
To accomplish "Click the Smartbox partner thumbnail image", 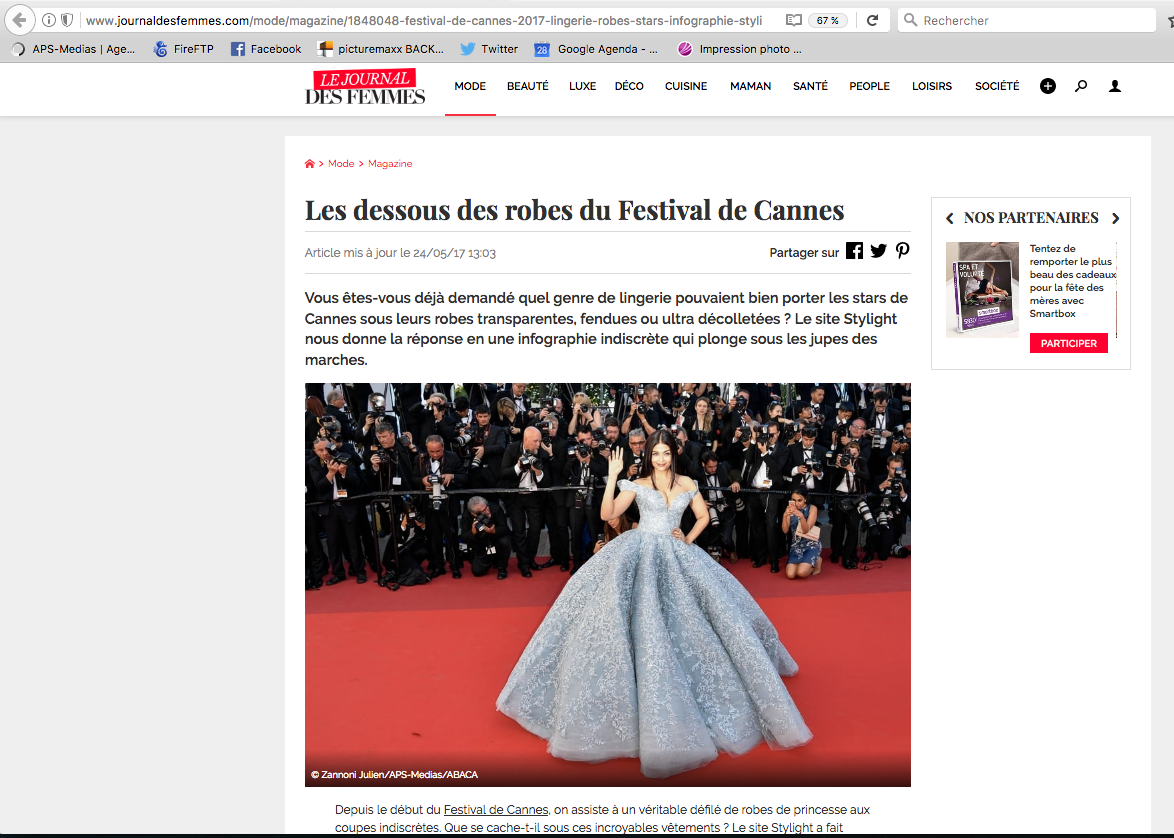I will pos(982,289).
